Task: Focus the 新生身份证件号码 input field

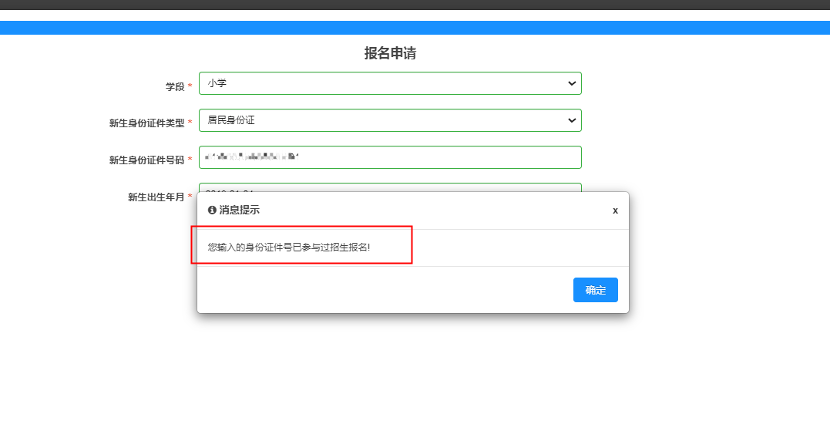Action: 390,158
